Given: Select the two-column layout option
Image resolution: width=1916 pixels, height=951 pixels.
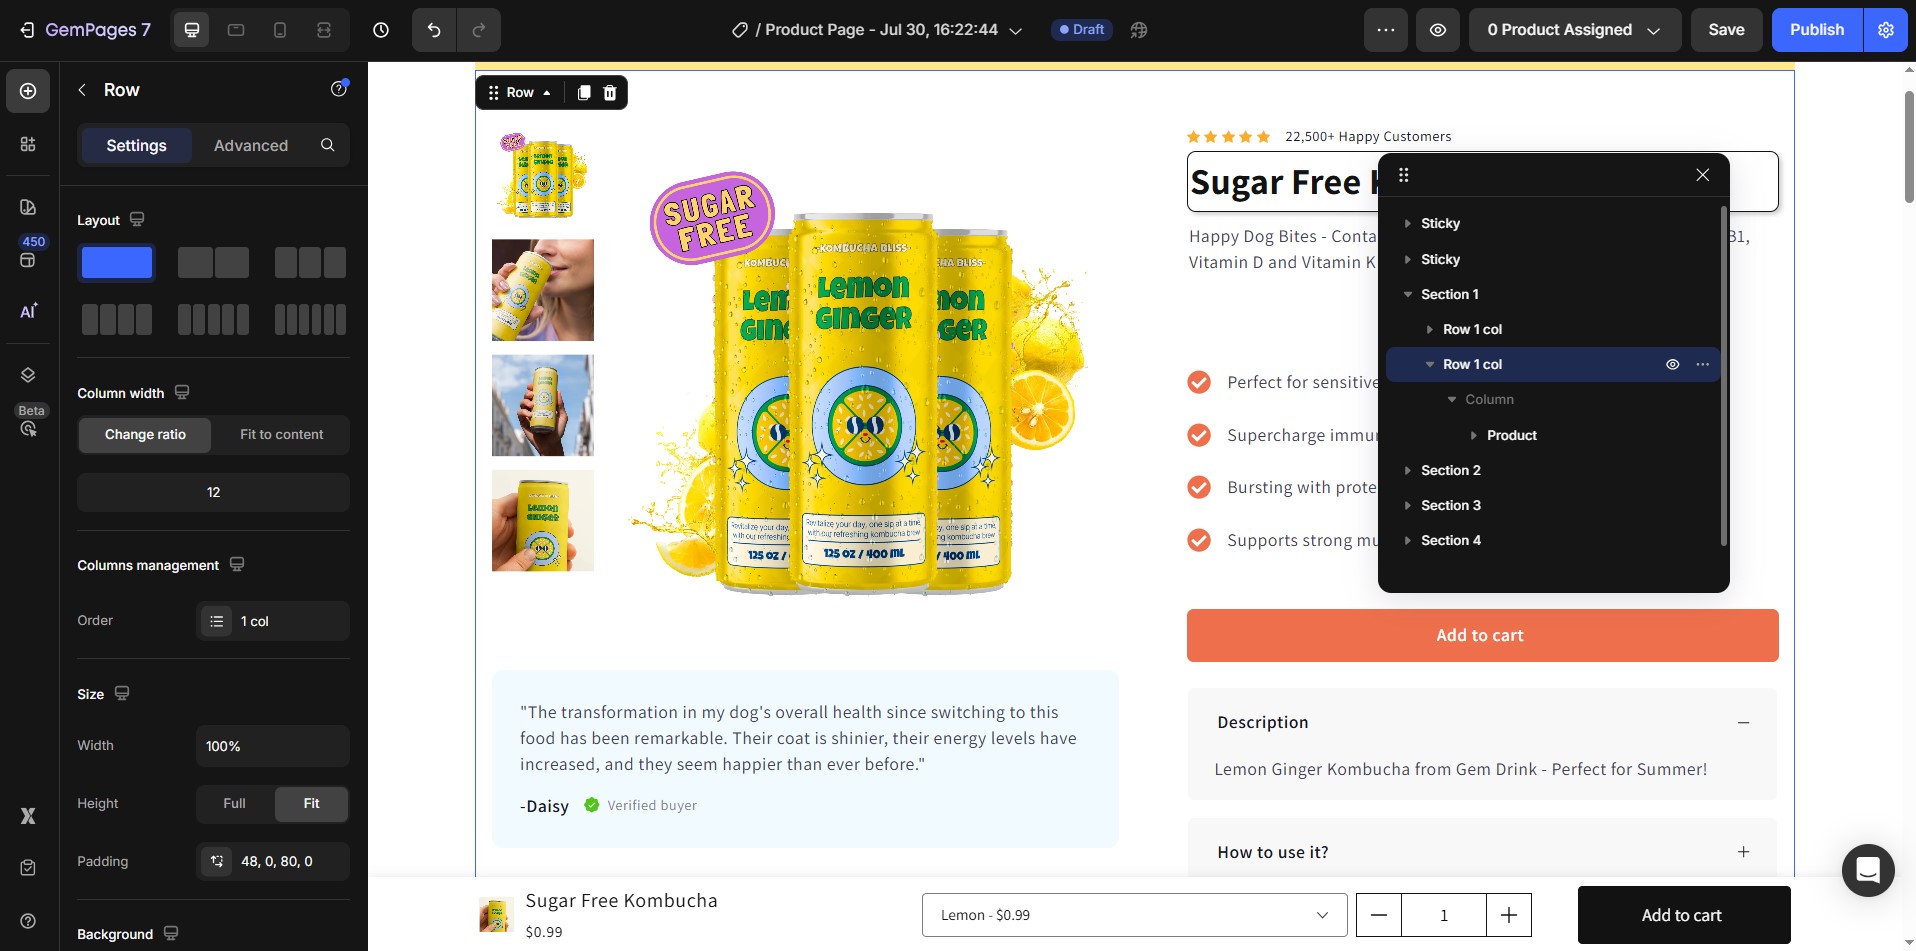Looking at the screenshot, I should coord(213,263).
